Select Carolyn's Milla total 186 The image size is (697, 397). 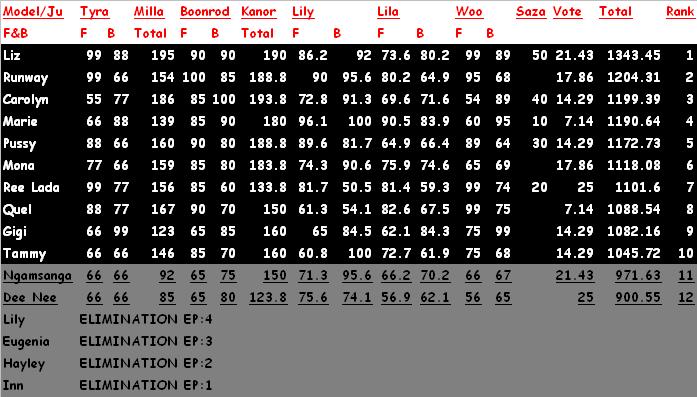(x=162, y=99)
